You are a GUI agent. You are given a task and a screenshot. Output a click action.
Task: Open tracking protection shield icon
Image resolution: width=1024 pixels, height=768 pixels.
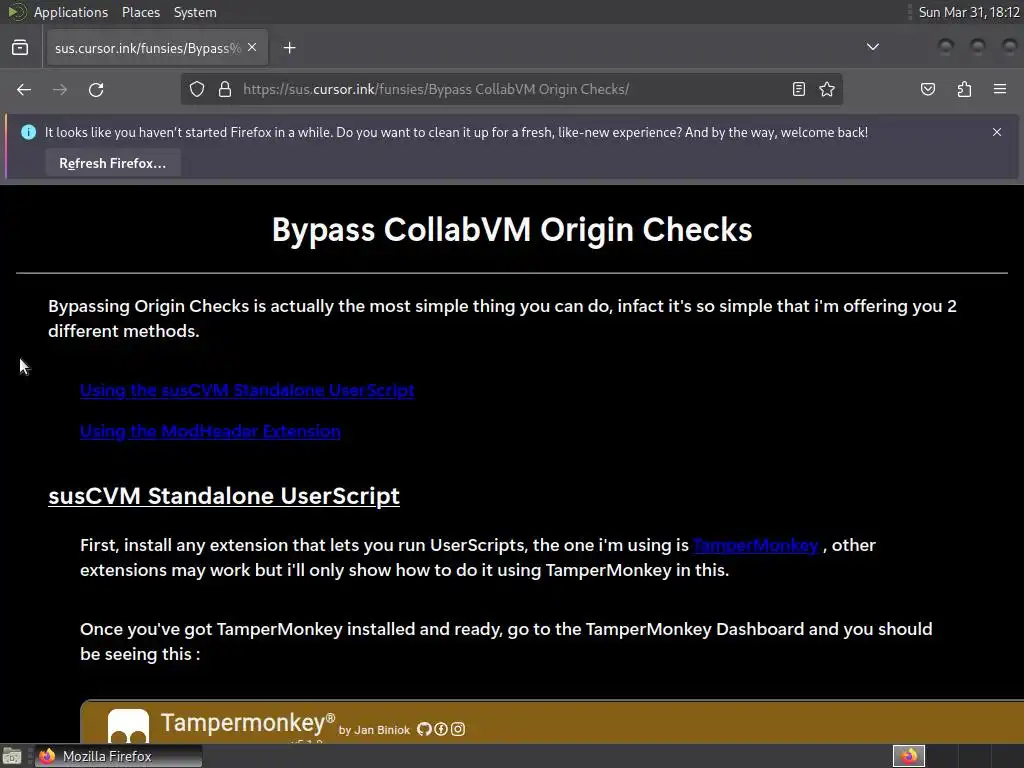click(197, 89)
